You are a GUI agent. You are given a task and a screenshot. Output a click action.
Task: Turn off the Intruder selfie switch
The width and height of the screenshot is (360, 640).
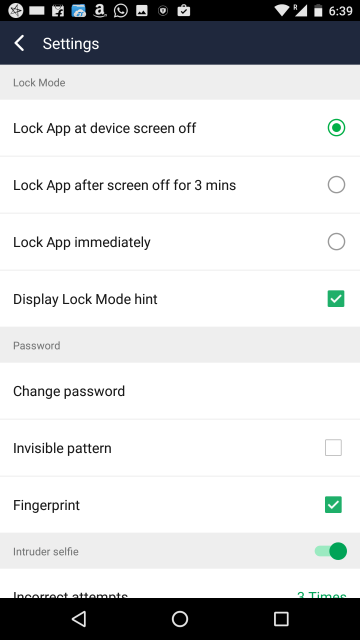tap(331, 551)
